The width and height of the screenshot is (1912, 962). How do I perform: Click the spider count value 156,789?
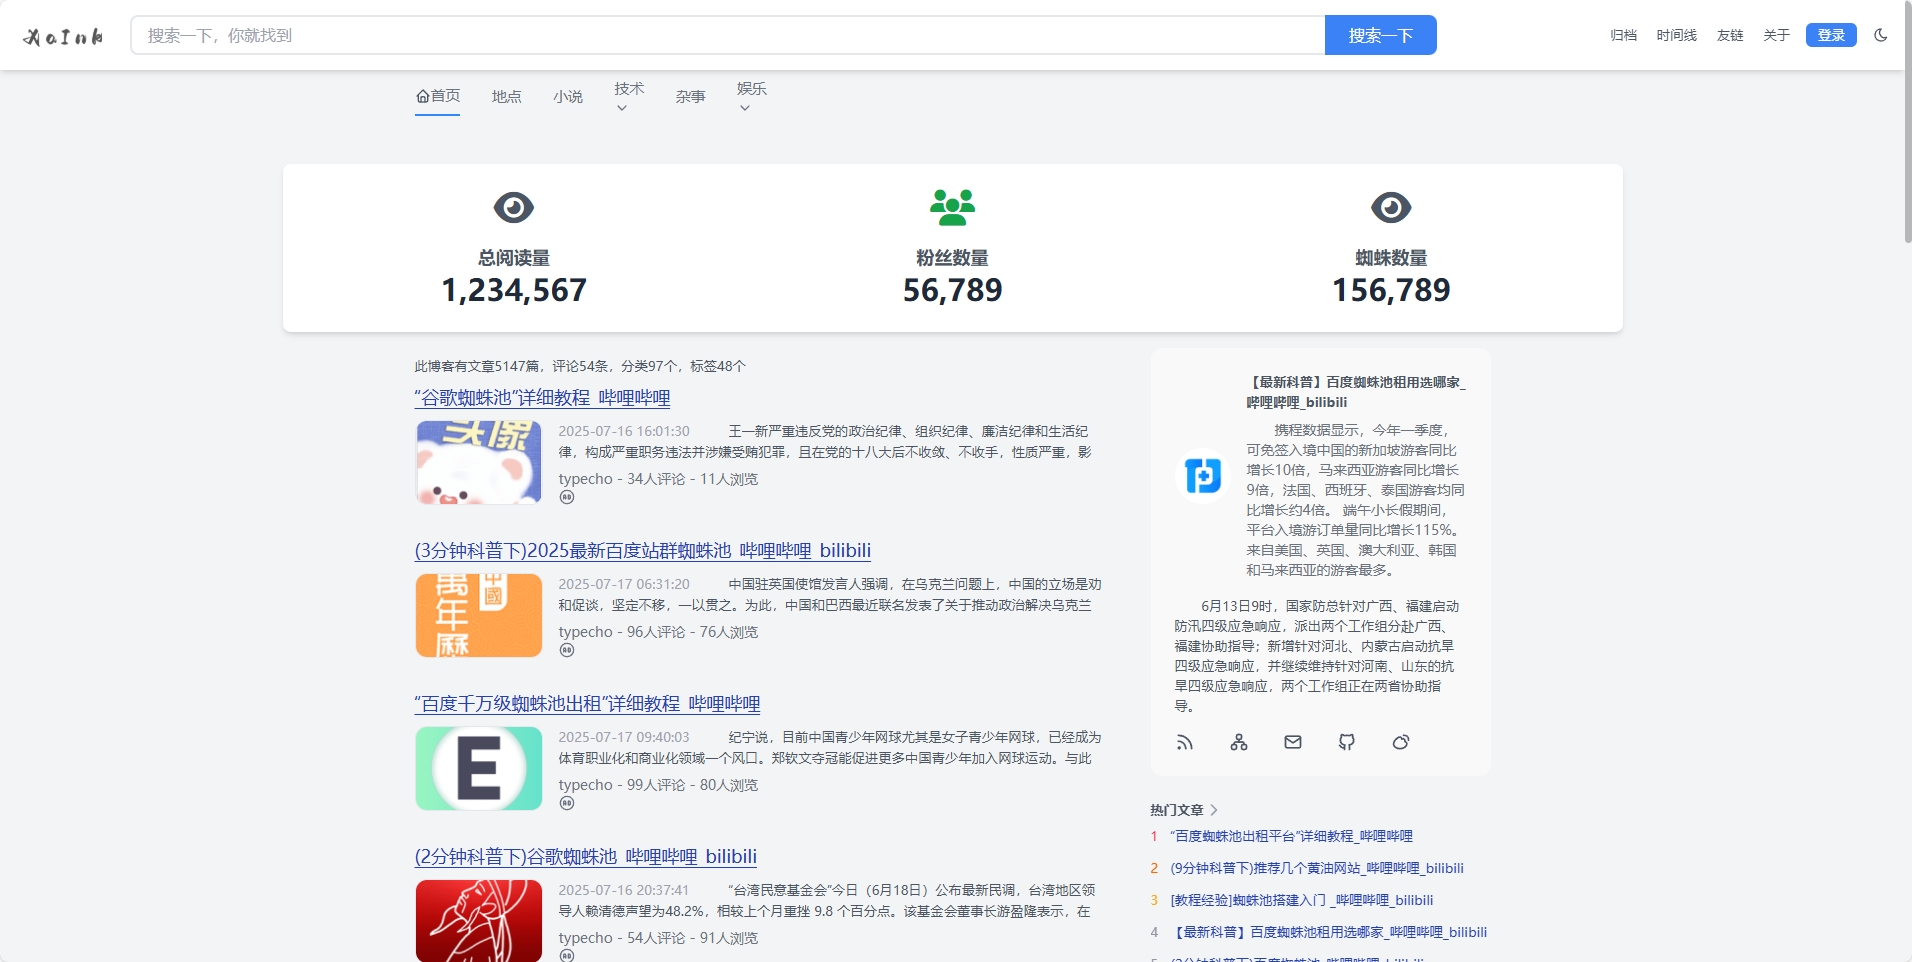1391,290
